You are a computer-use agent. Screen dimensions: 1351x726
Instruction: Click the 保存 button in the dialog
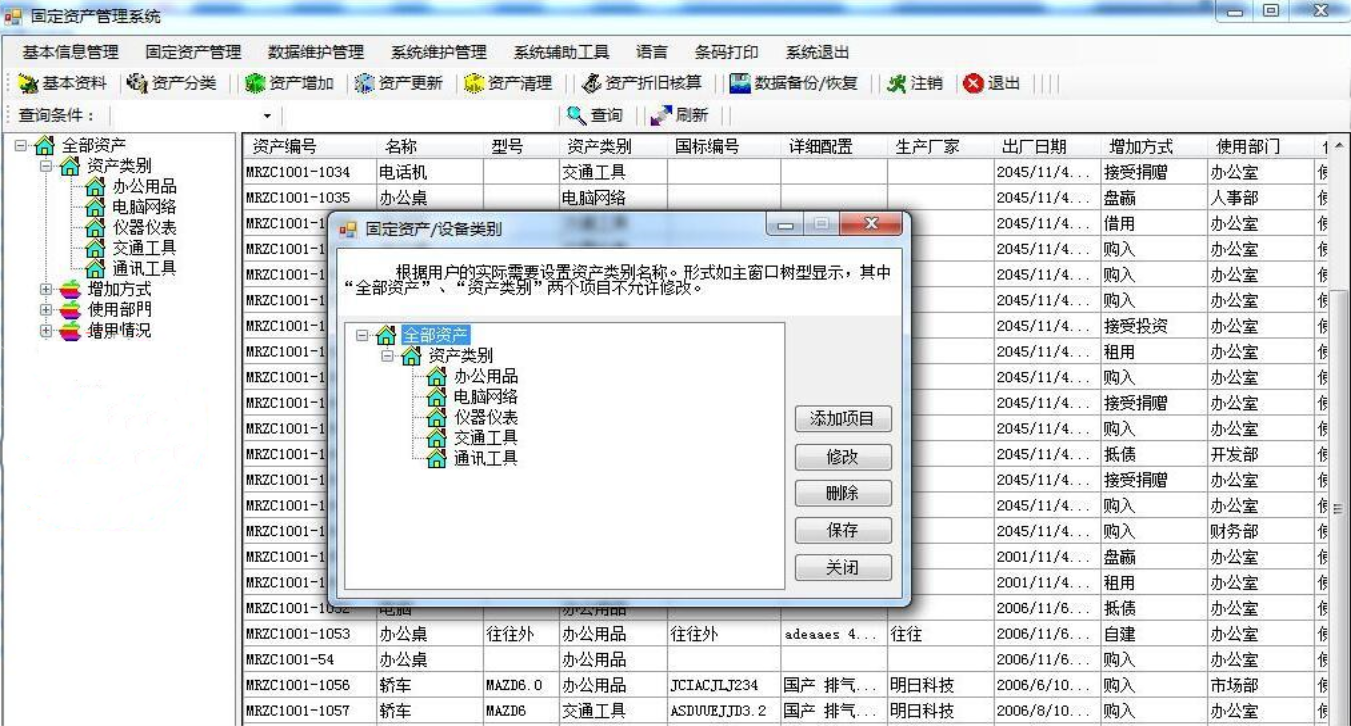pos(843,530)
